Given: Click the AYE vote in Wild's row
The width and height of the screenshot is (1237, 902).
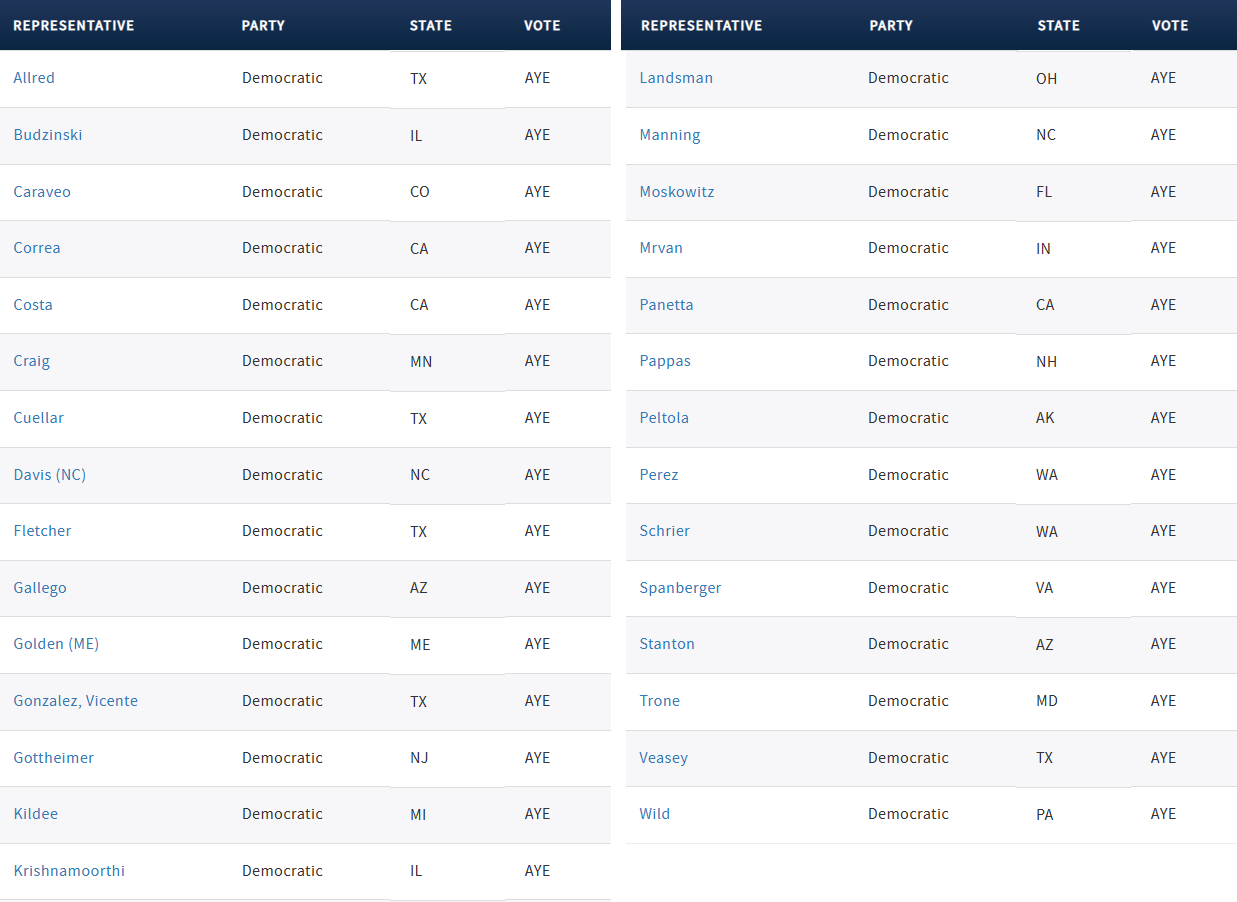Looking at the screenshot, I should (1163, 814).
